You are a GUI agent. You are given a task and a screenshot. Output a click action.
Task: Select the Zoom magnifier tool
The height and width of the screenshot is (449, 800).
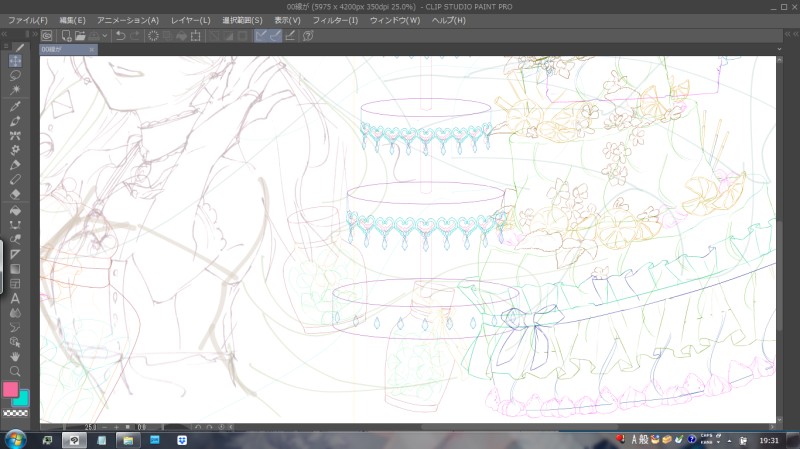[15, 371]
